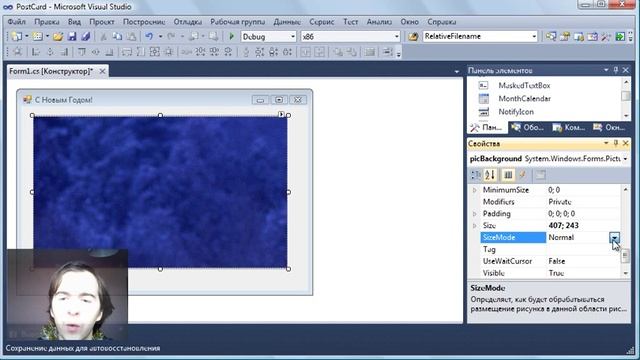
Task: Open the RelativeFilename search combo box
Action: tap(480, 37)
